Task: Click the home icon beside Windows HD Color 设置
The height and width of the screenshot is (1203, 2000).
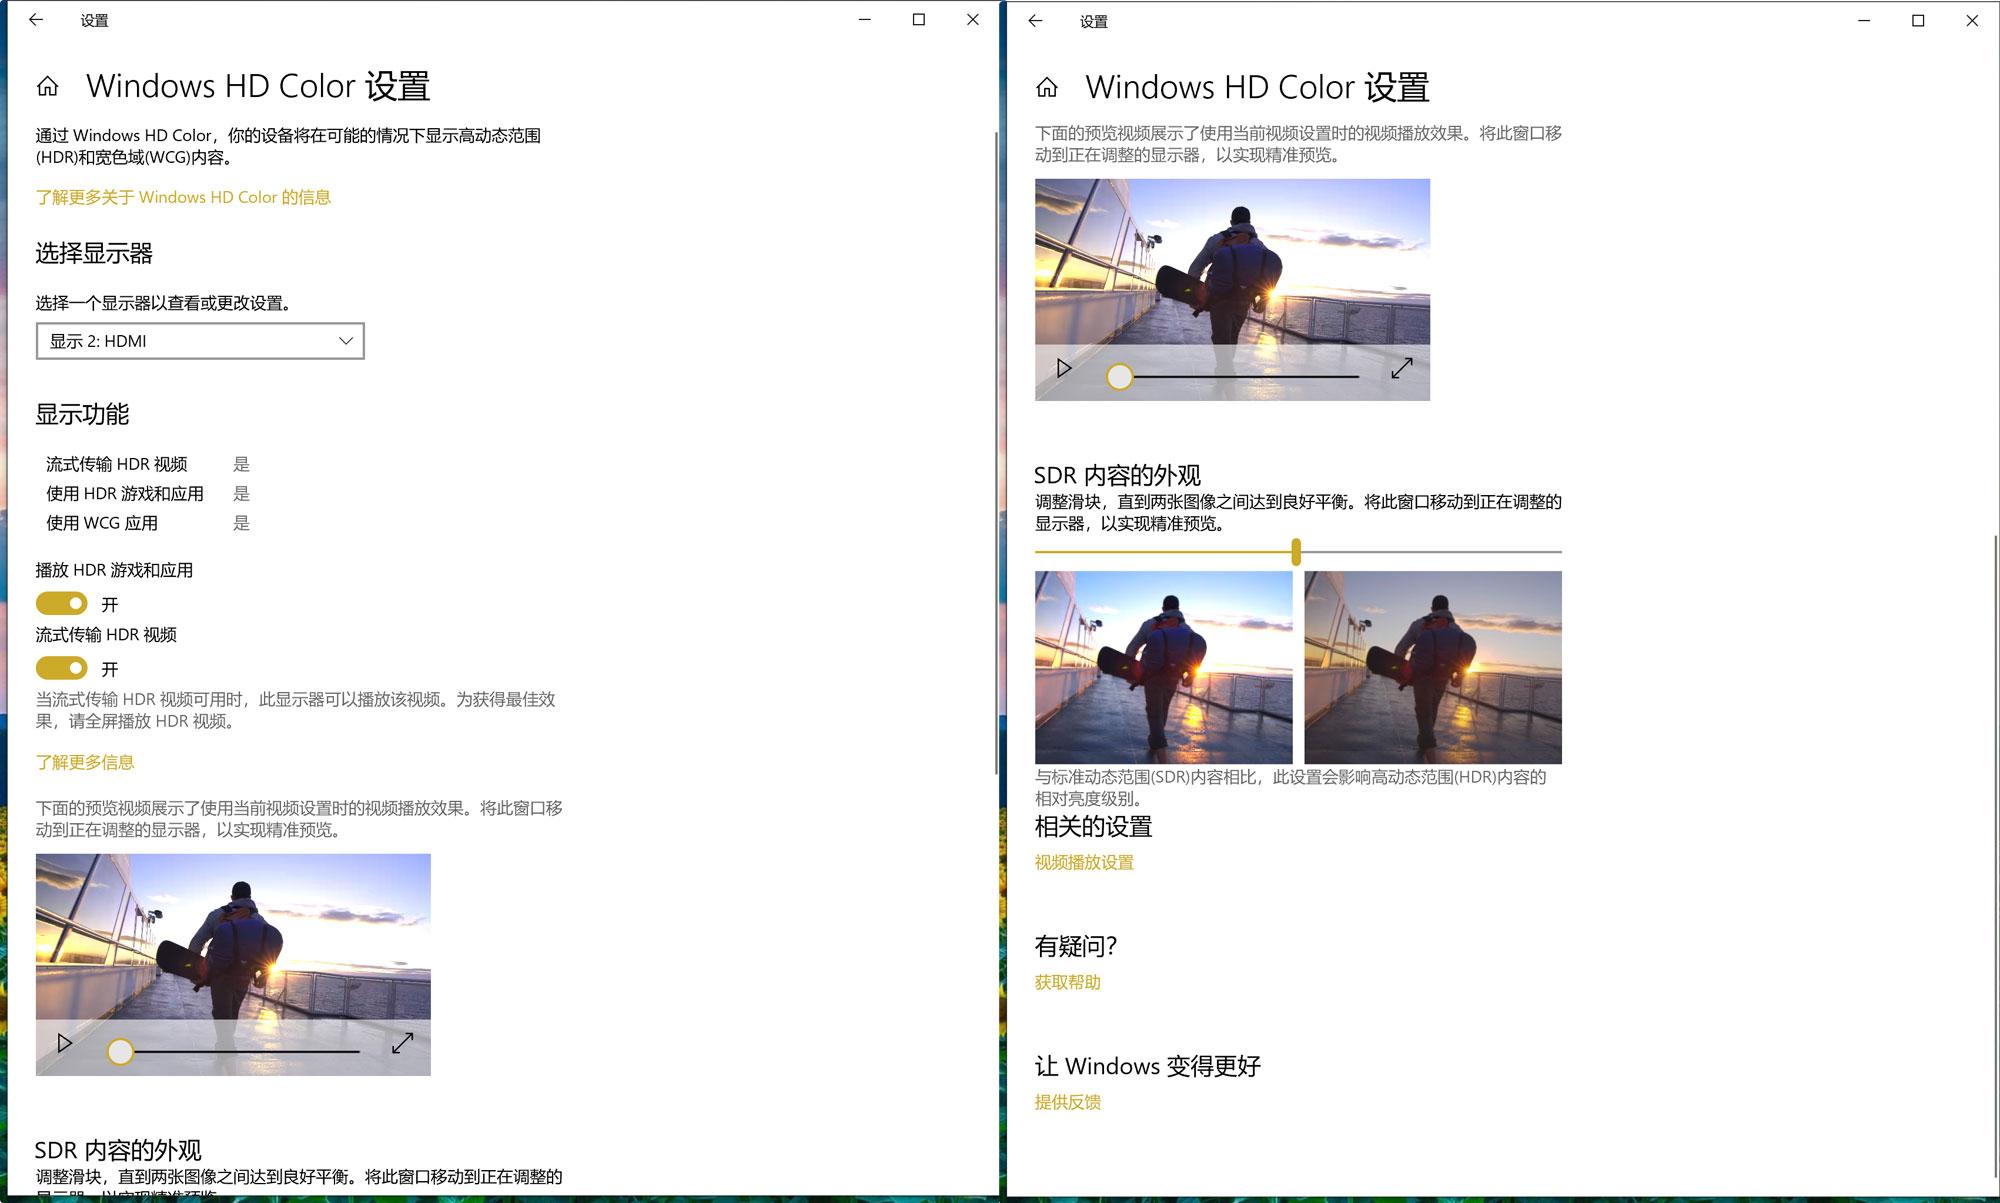Action: [x=45, y=86]
